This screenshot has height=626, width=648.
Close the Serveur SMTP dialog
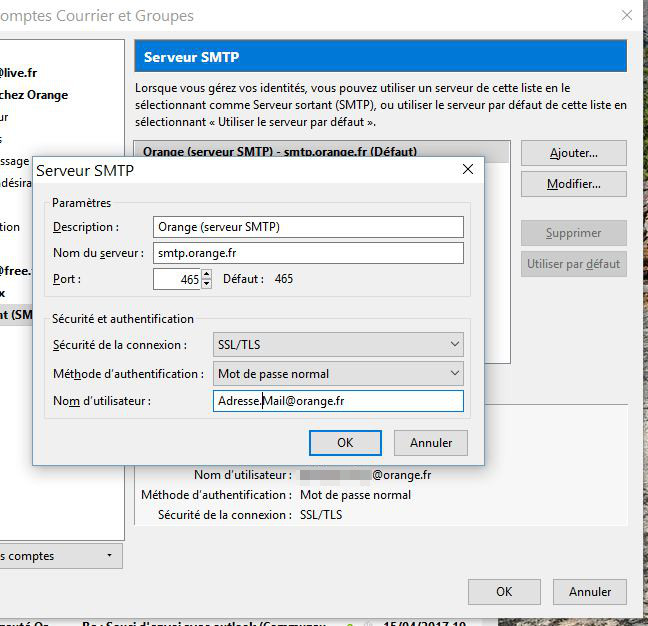[467, 170]
